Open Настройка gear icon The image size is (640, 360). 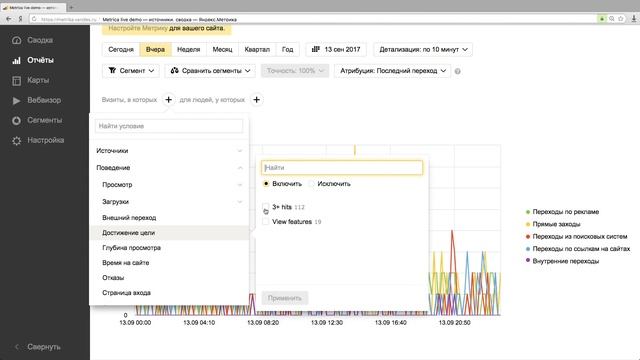click(x=16, y=140)
